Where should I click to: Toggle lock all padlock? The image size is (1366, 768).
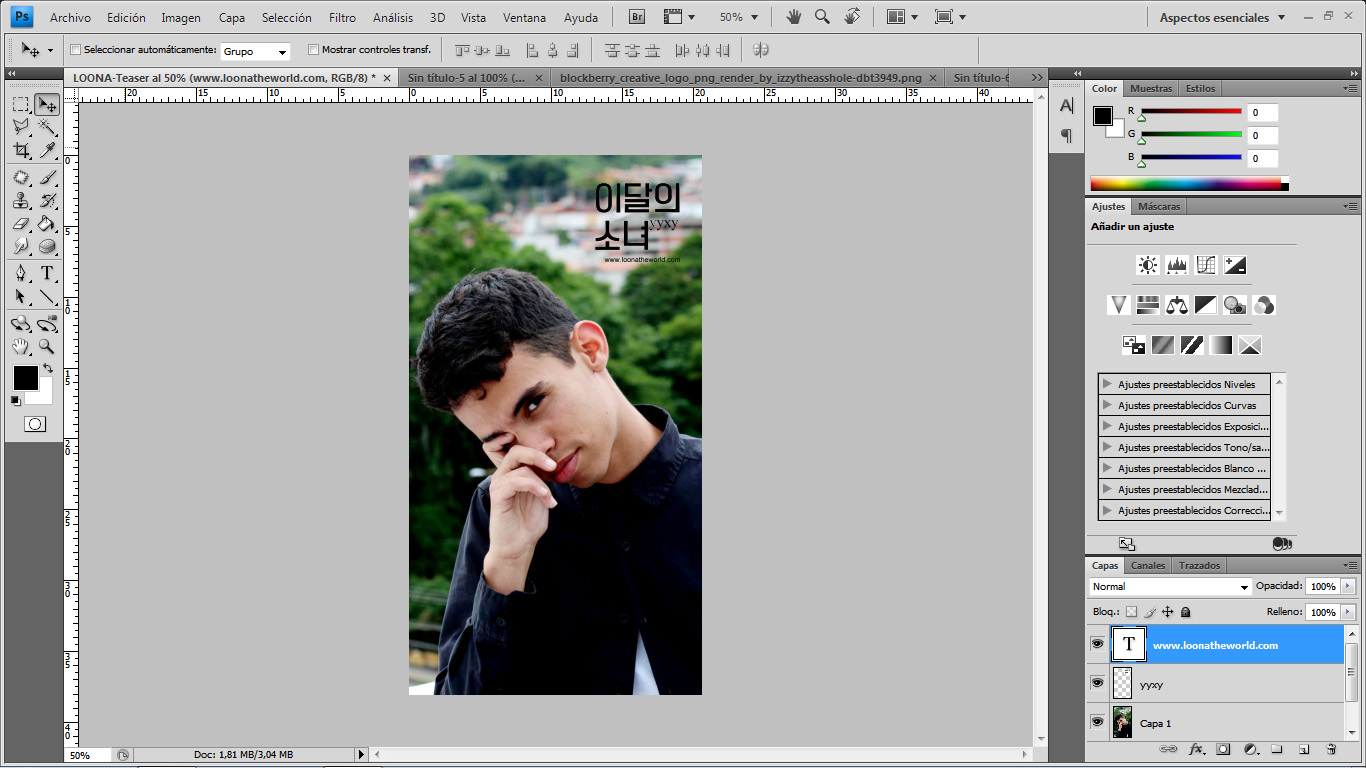[1186, 612]
